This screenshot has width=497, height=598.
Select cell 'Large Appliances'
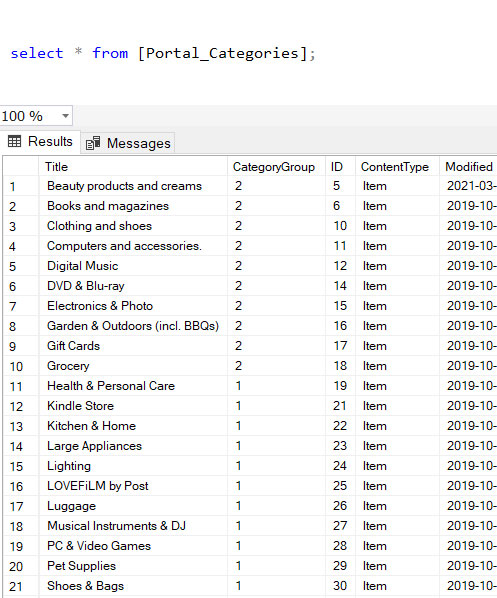tap(133, 446)
